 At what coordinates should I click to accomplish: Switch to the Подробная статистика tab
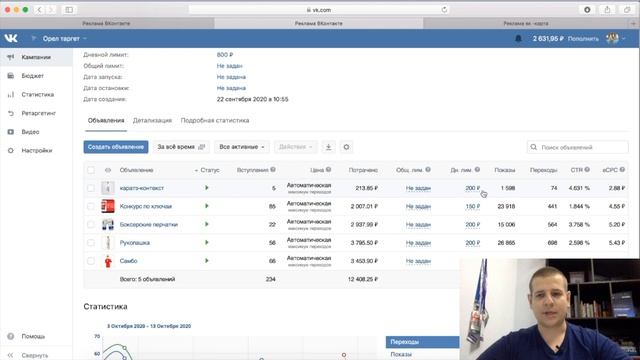(x=215, y=120)
